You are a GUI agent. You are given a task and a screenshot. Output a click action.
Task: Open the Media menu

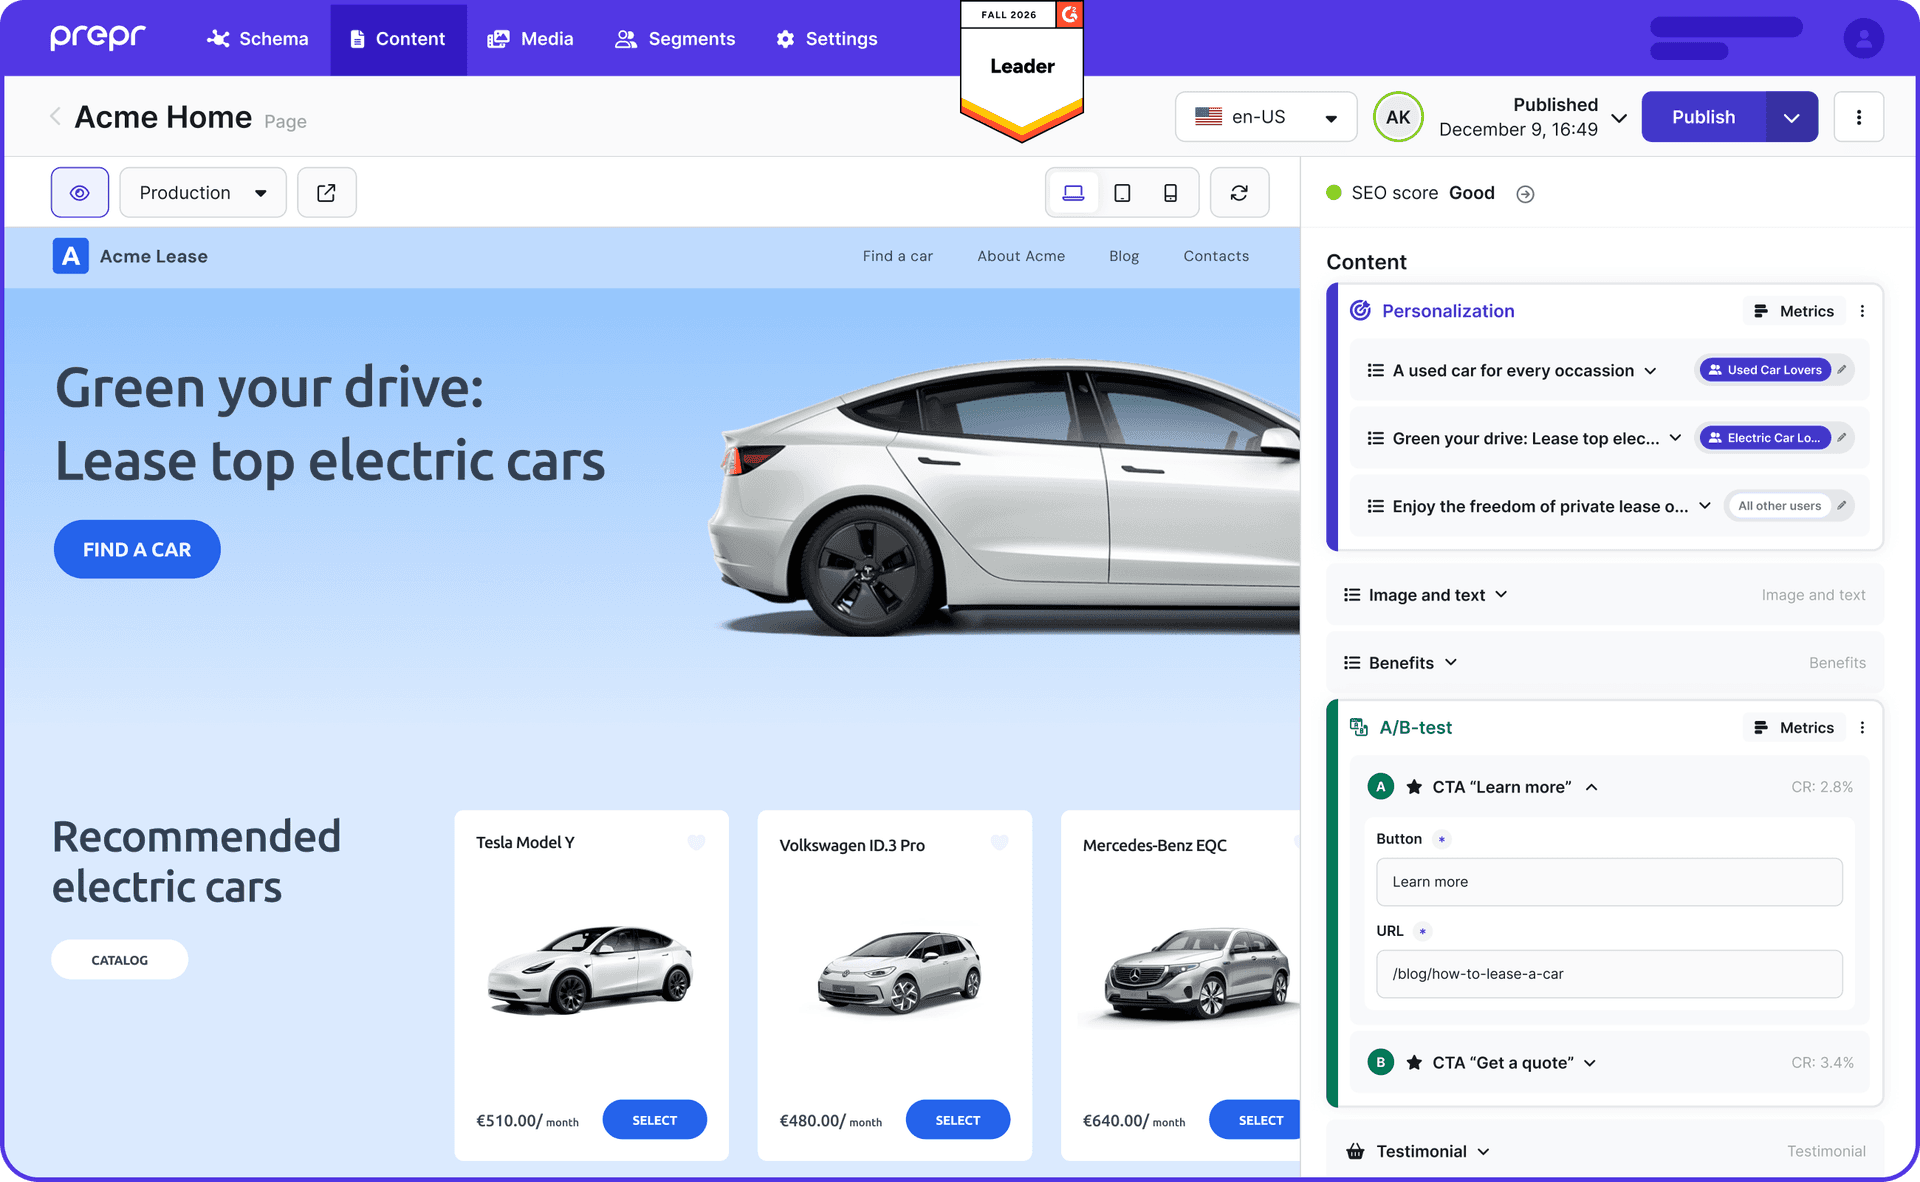tap(530, 38)
